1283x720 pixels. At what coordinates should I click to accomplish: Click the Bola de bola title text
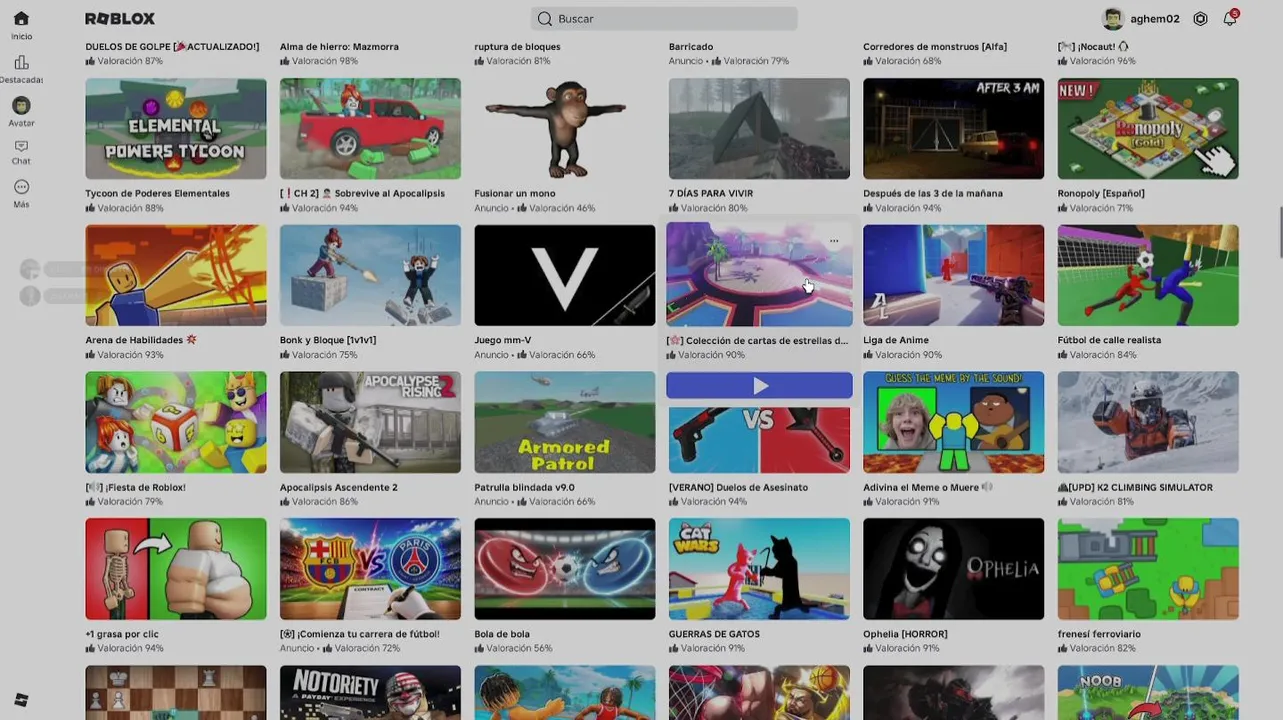pyautogui.click(x=503, y=635)
